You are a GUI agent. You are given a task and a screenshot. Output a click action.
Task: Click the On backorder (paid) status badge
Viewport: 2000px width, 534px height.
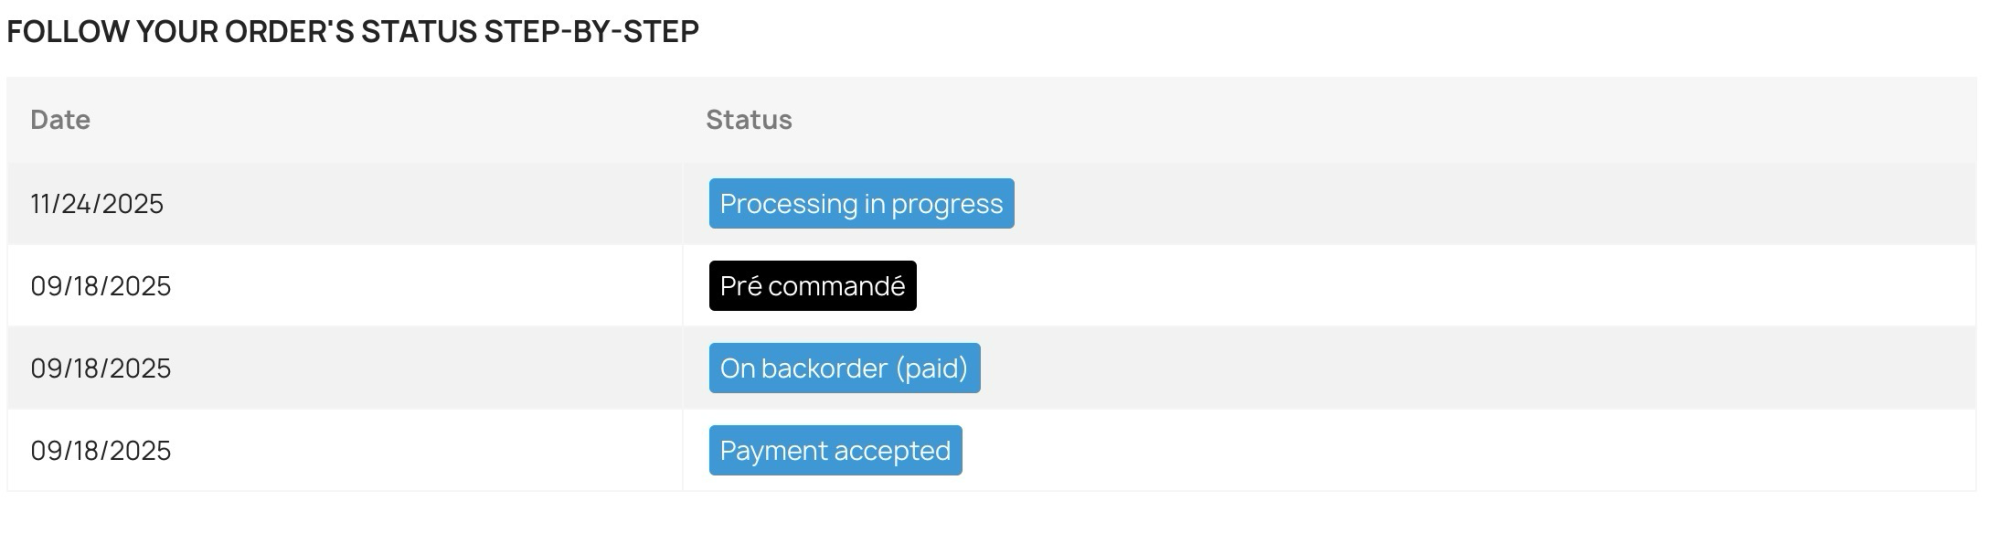(x=844, y=368)
